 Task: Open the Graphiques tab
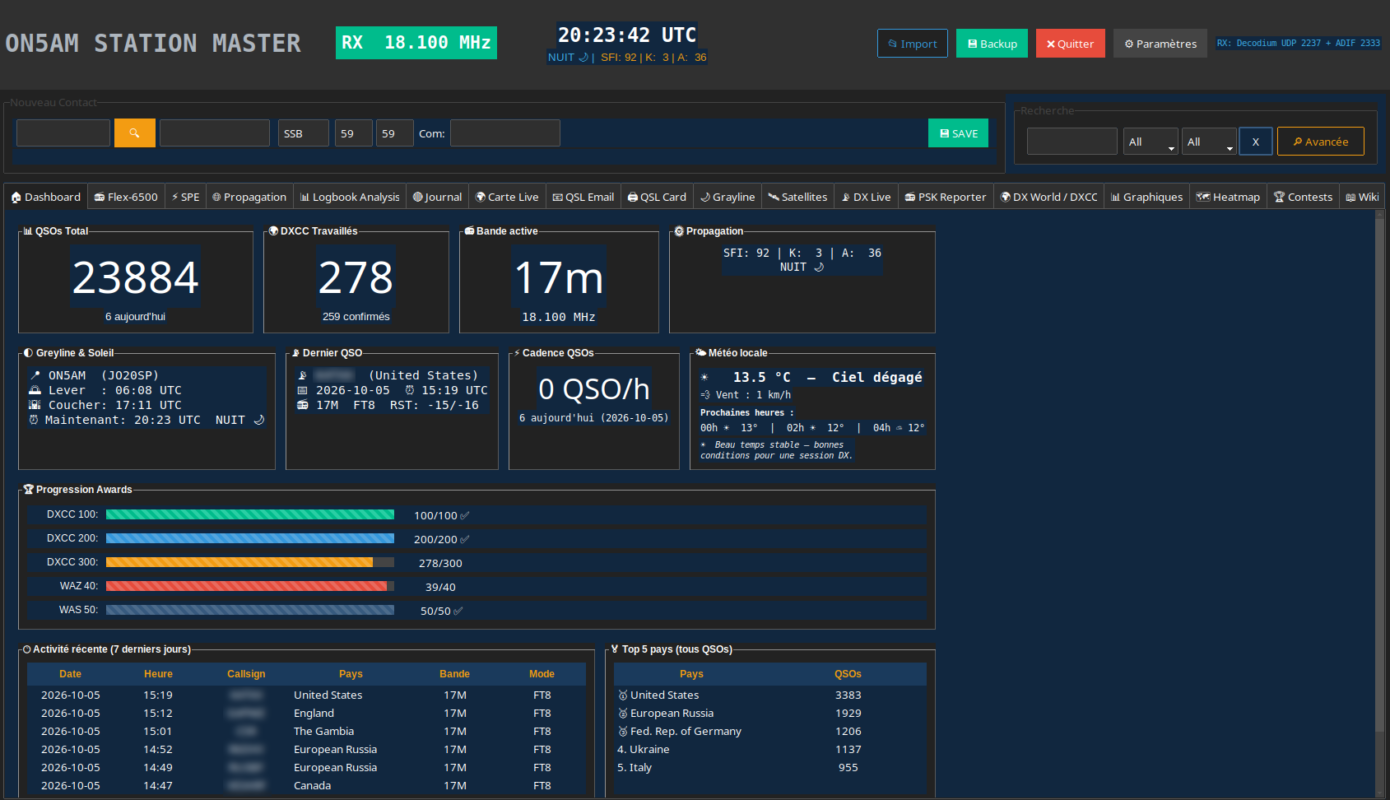point(1147,197)
